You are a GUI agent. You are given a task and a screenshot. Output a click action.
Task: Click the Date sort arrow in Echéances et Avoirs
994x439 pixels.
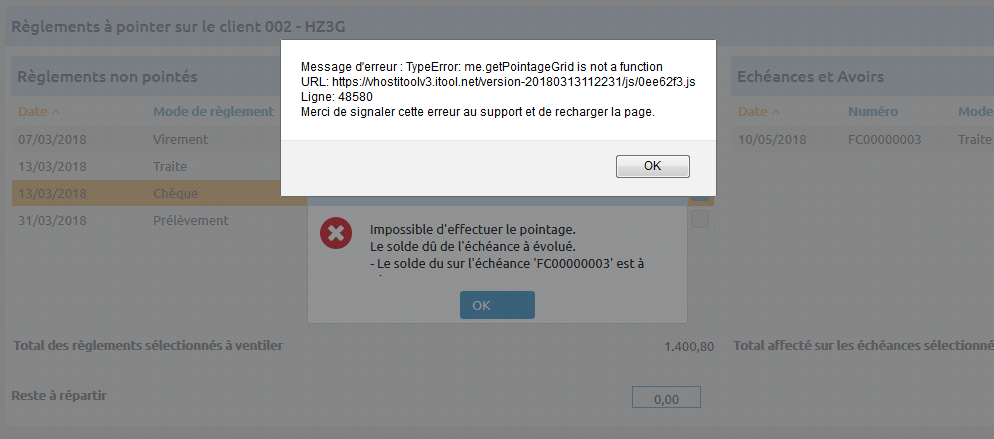775,112
